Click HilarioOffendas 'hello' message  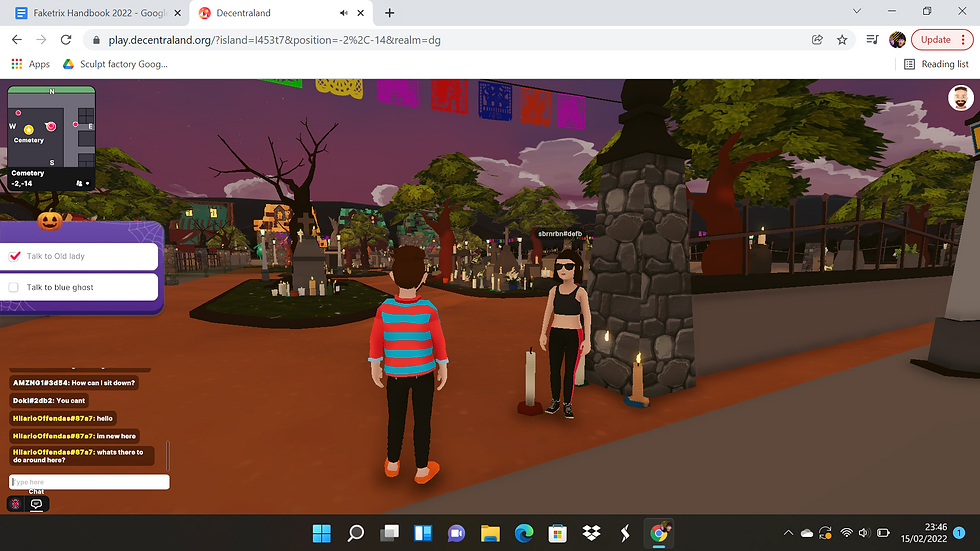62,418
